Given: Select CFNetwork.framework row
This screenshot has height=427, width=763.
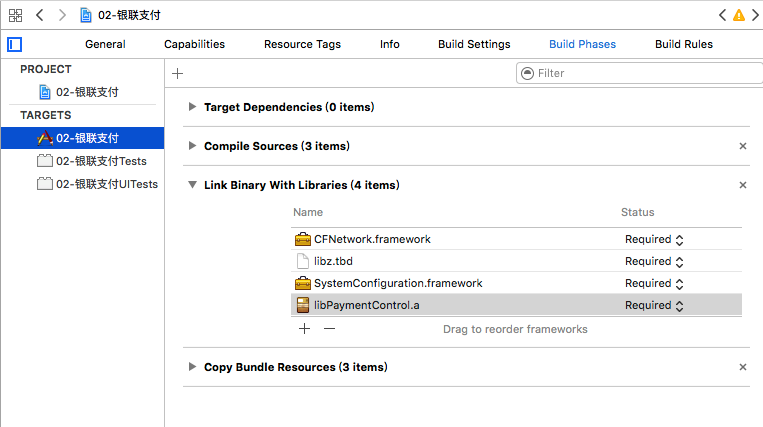Looking at the screenshot, I should pos(516,239).
